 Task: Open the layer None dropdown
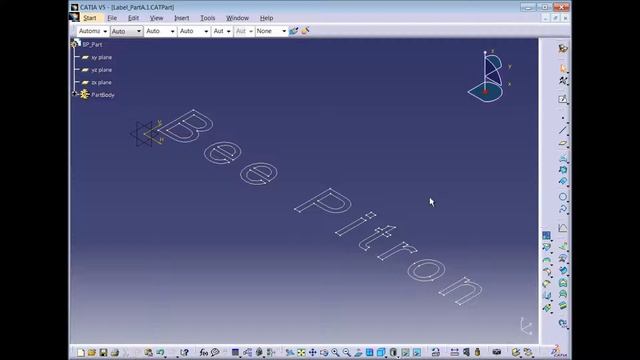click(271, 31)
